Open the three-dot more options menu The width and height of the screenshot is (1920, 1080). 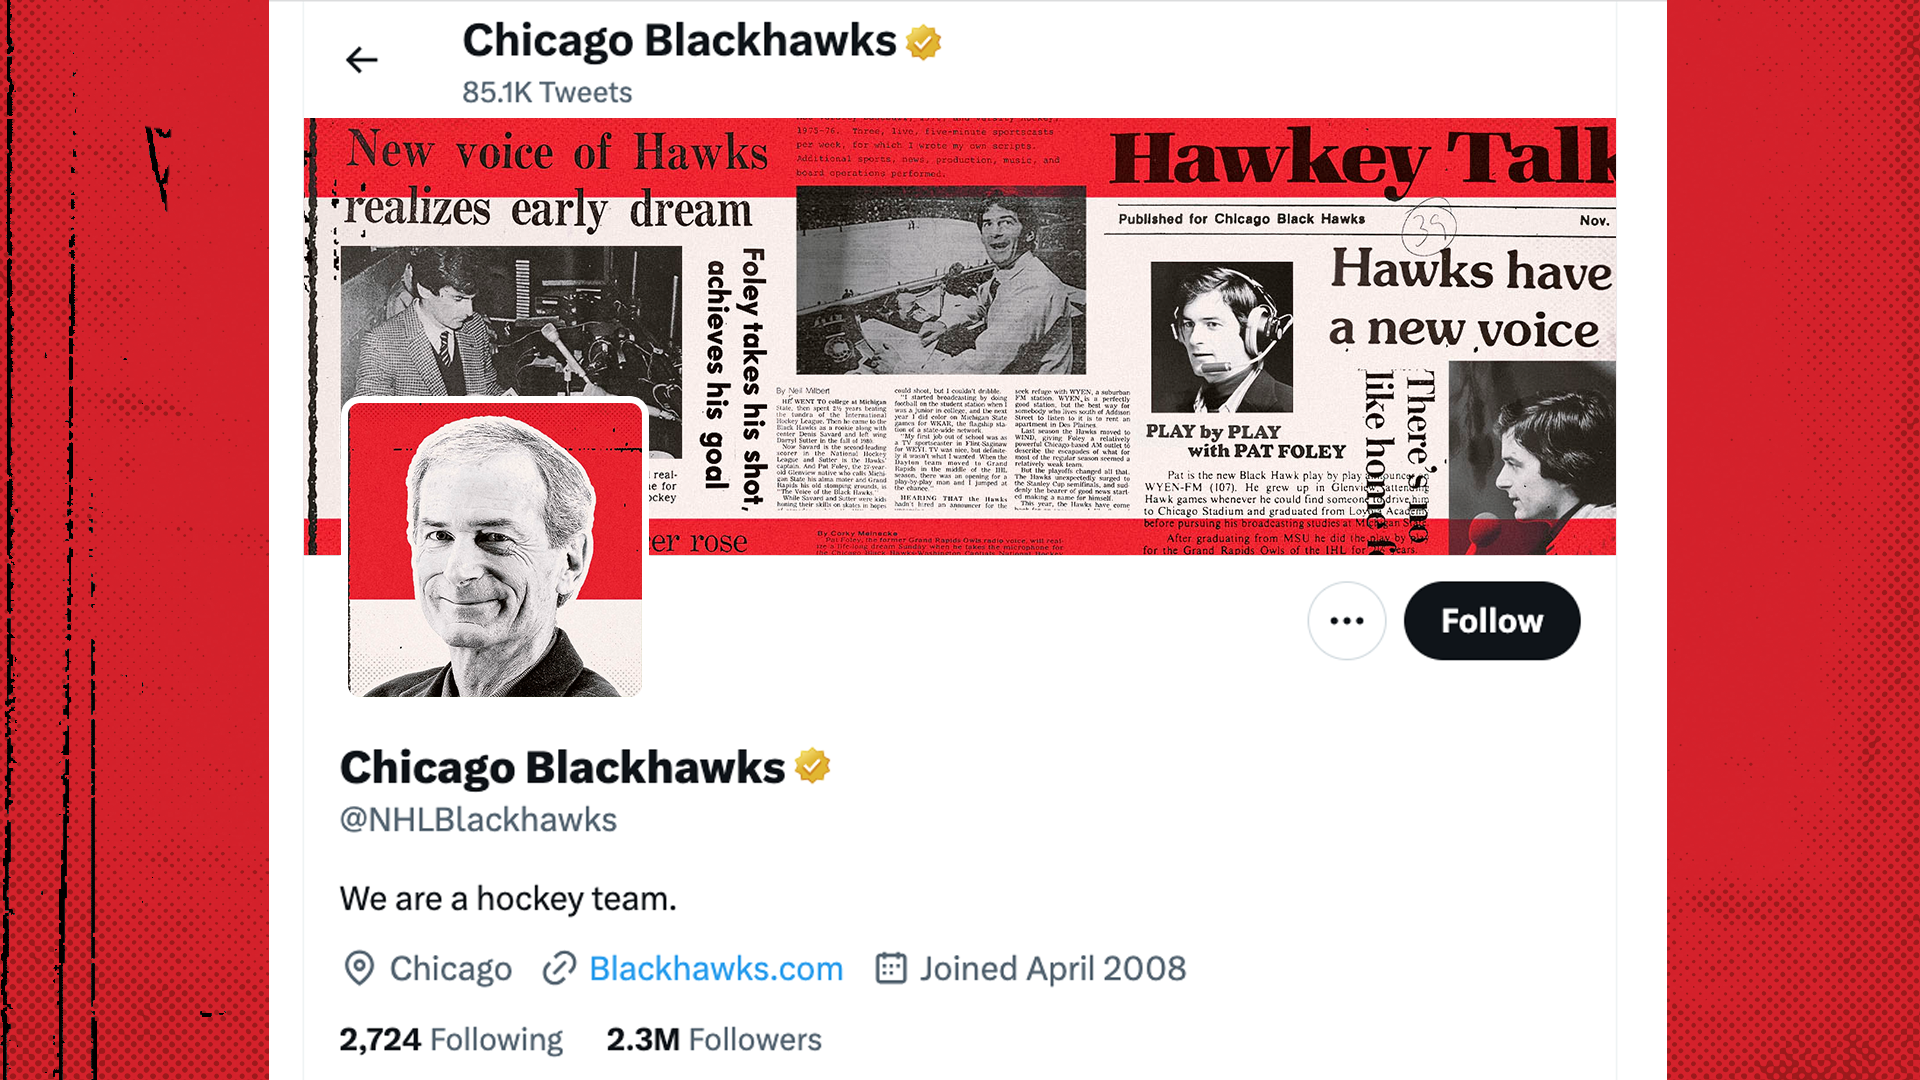(1346, 621)
